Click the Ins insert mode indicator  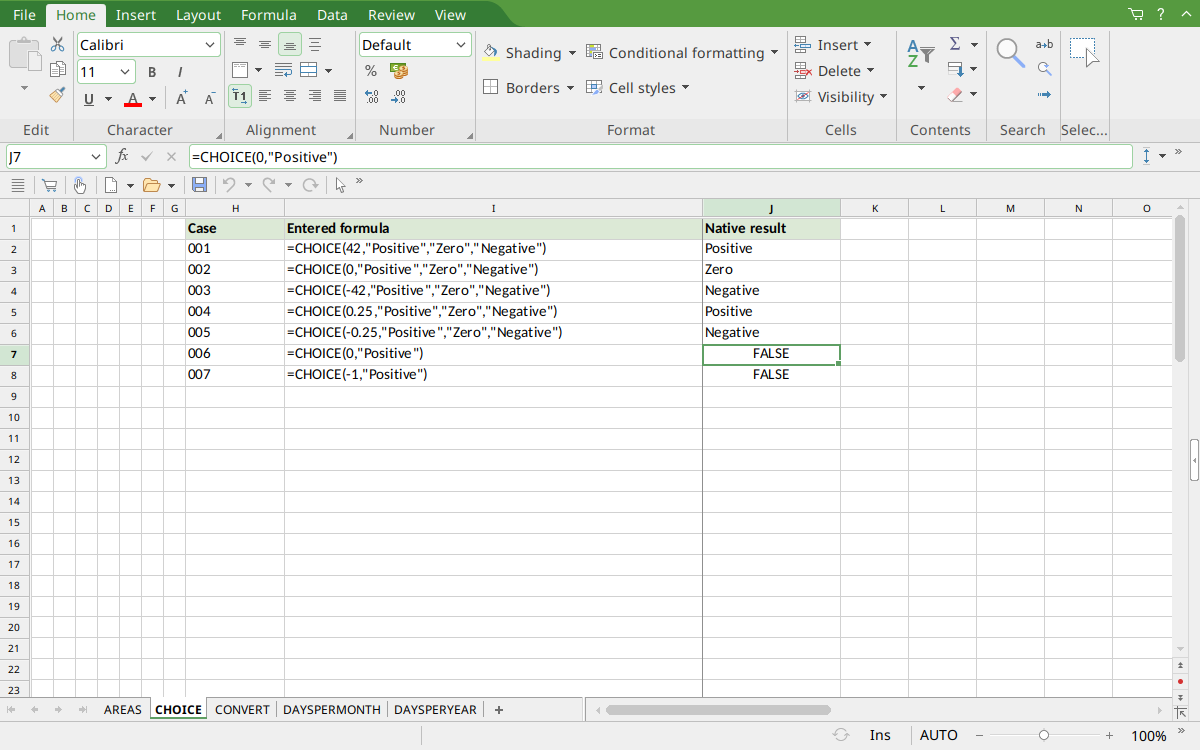[x=880, y=735]
